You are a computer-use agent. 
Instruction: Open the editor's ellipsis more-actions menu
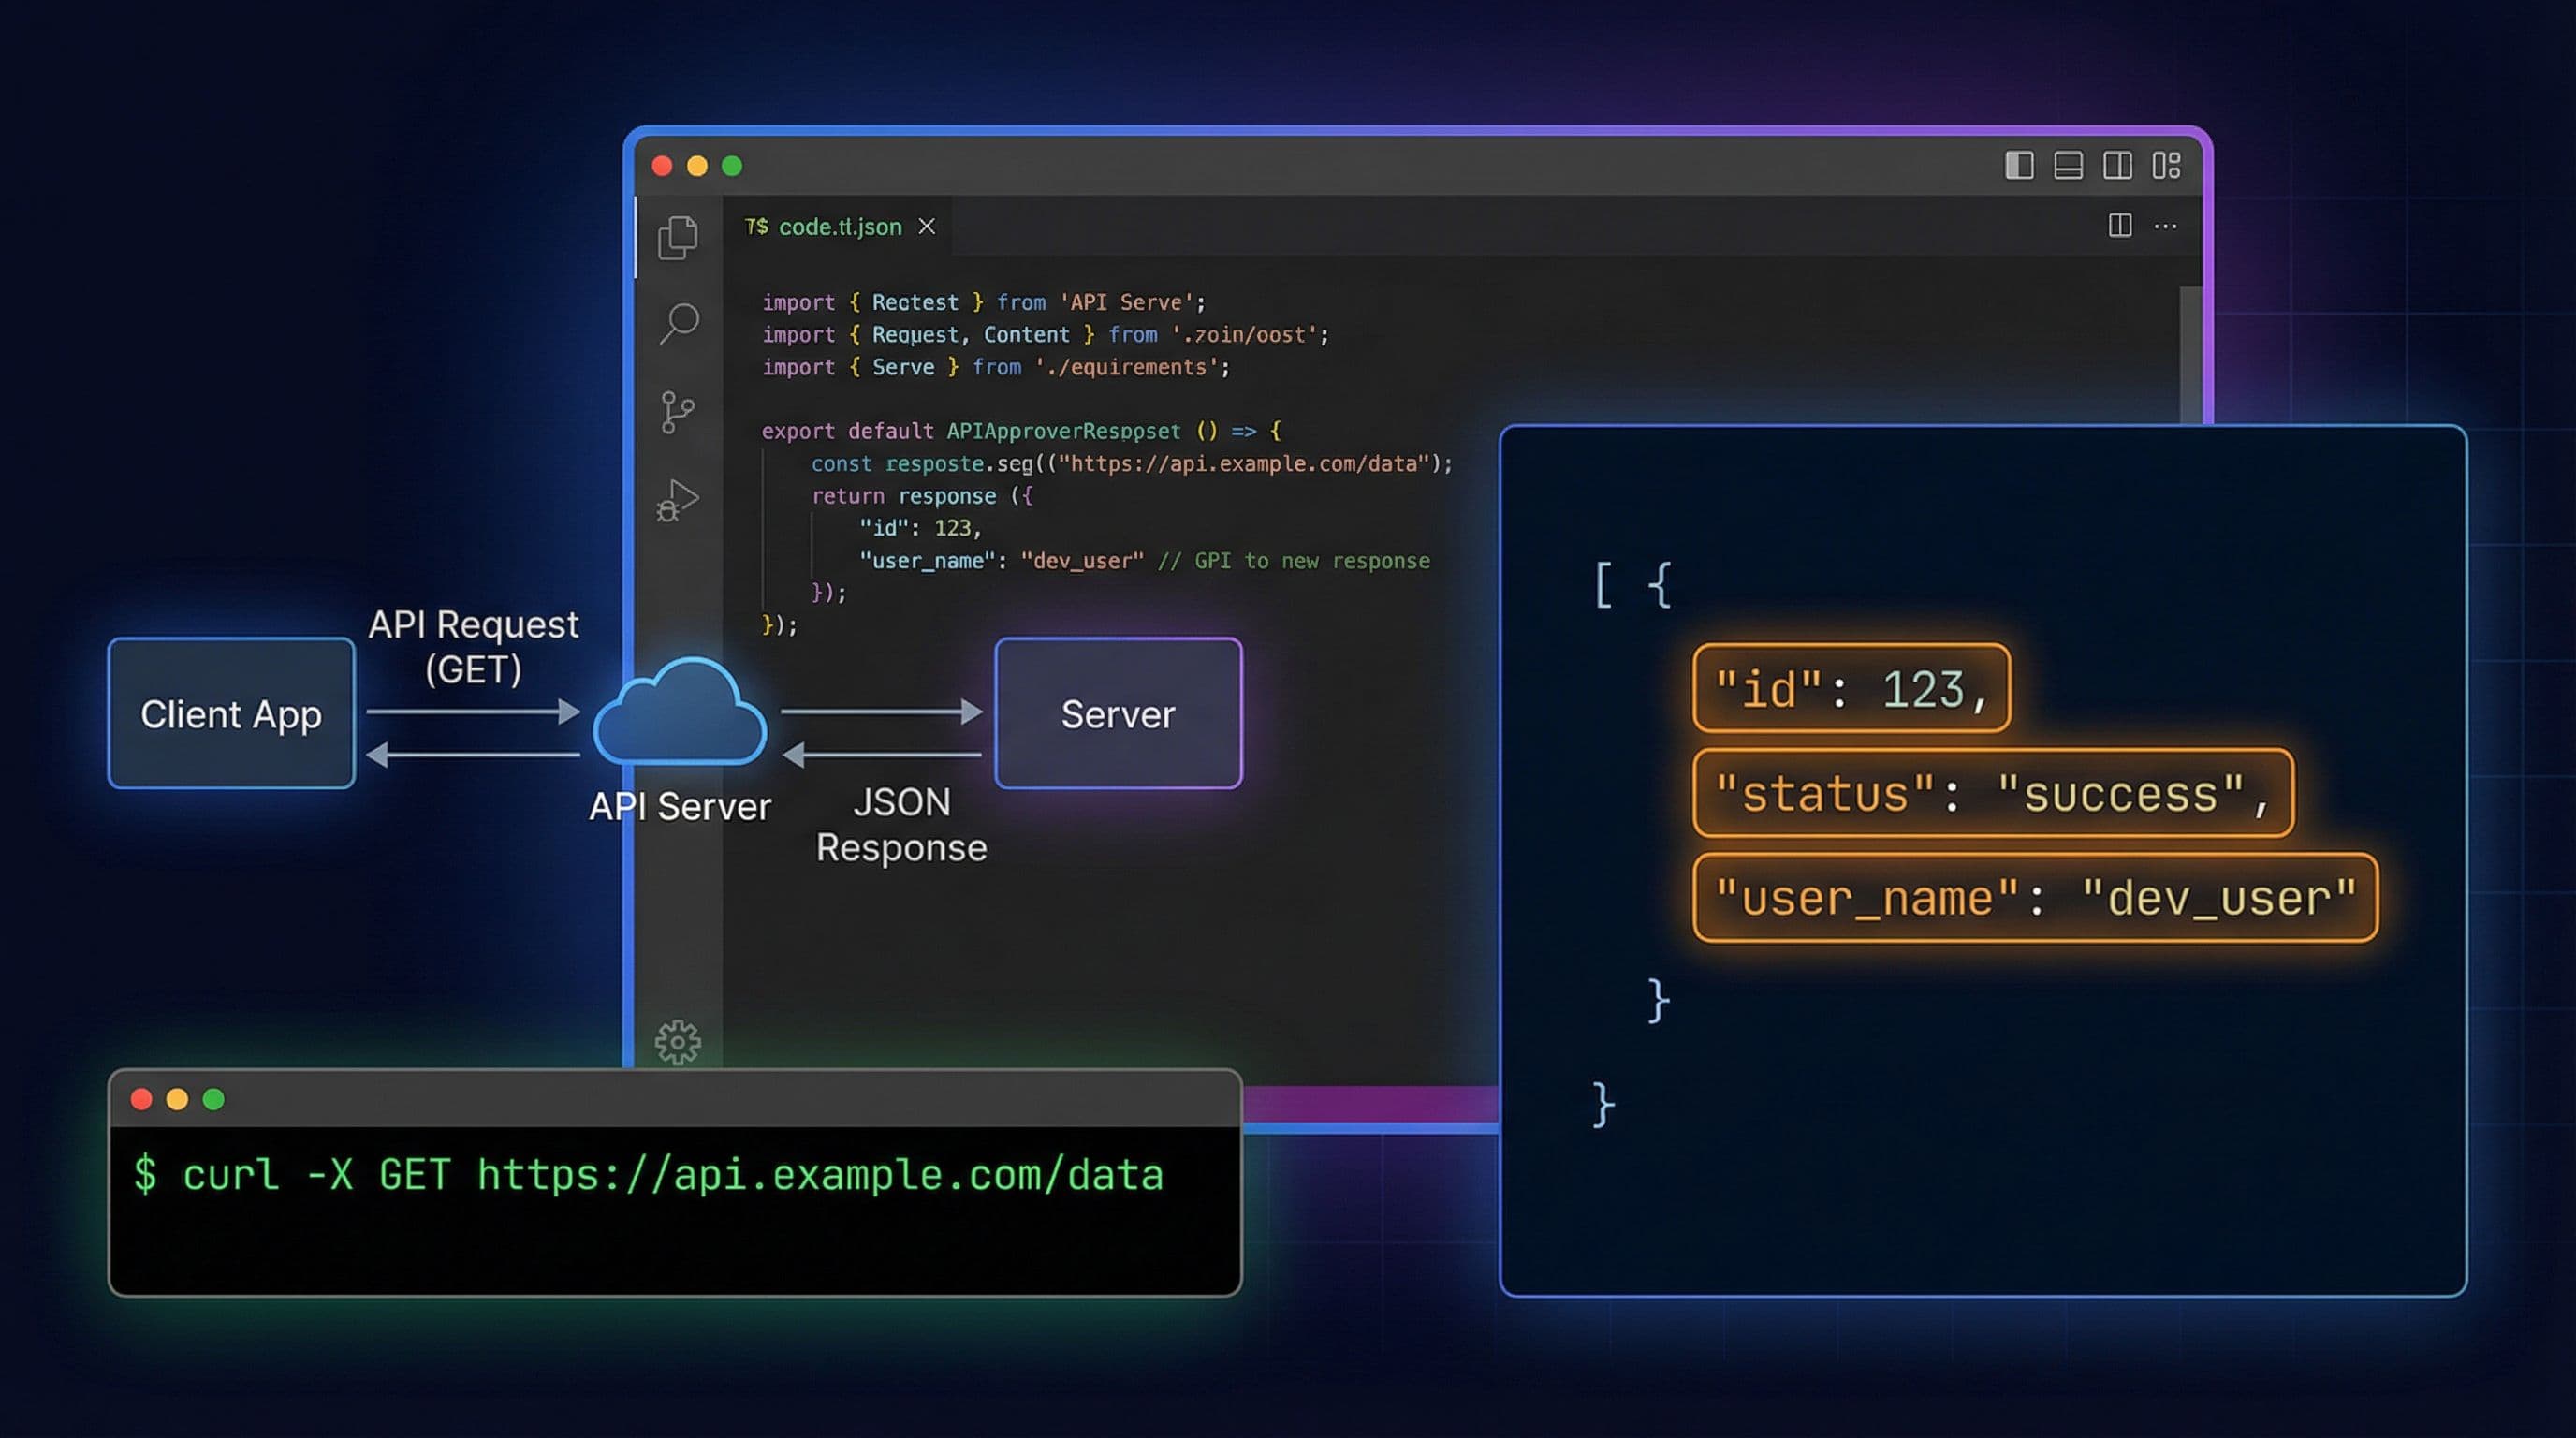click(x=2166, y=227)
